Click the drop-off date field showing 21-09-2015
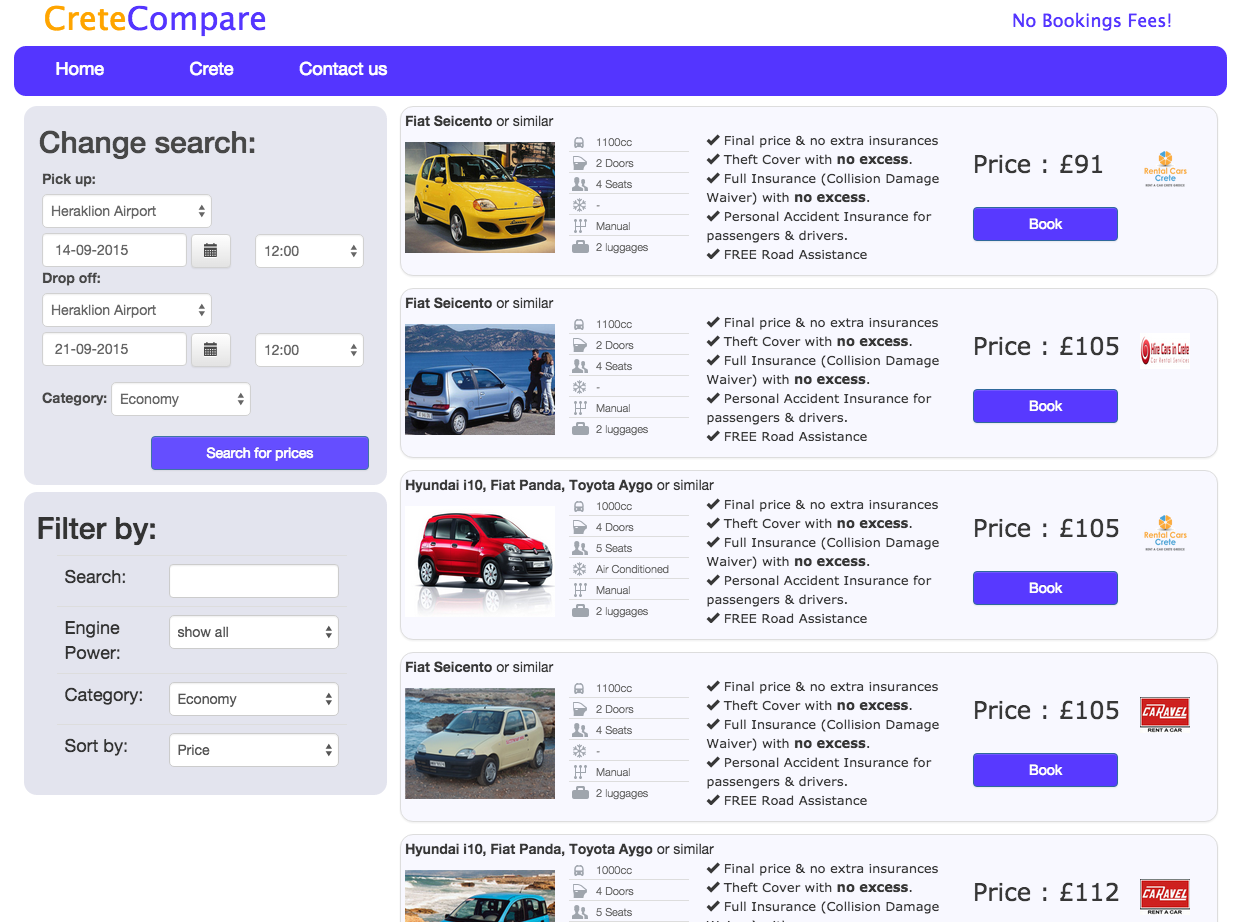 point(114,349)
